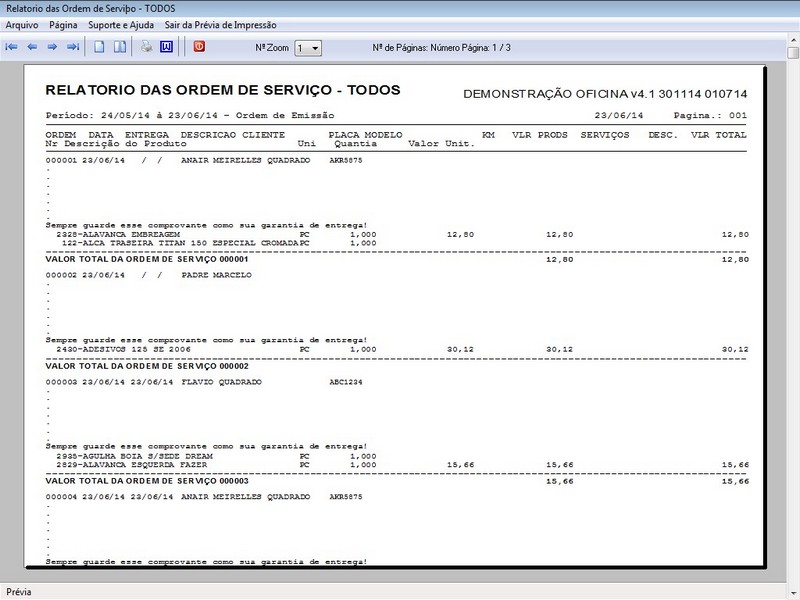Screen dimensions: 800x600
Task: Click the red exit preview icon
Action: tap(199, 46)
